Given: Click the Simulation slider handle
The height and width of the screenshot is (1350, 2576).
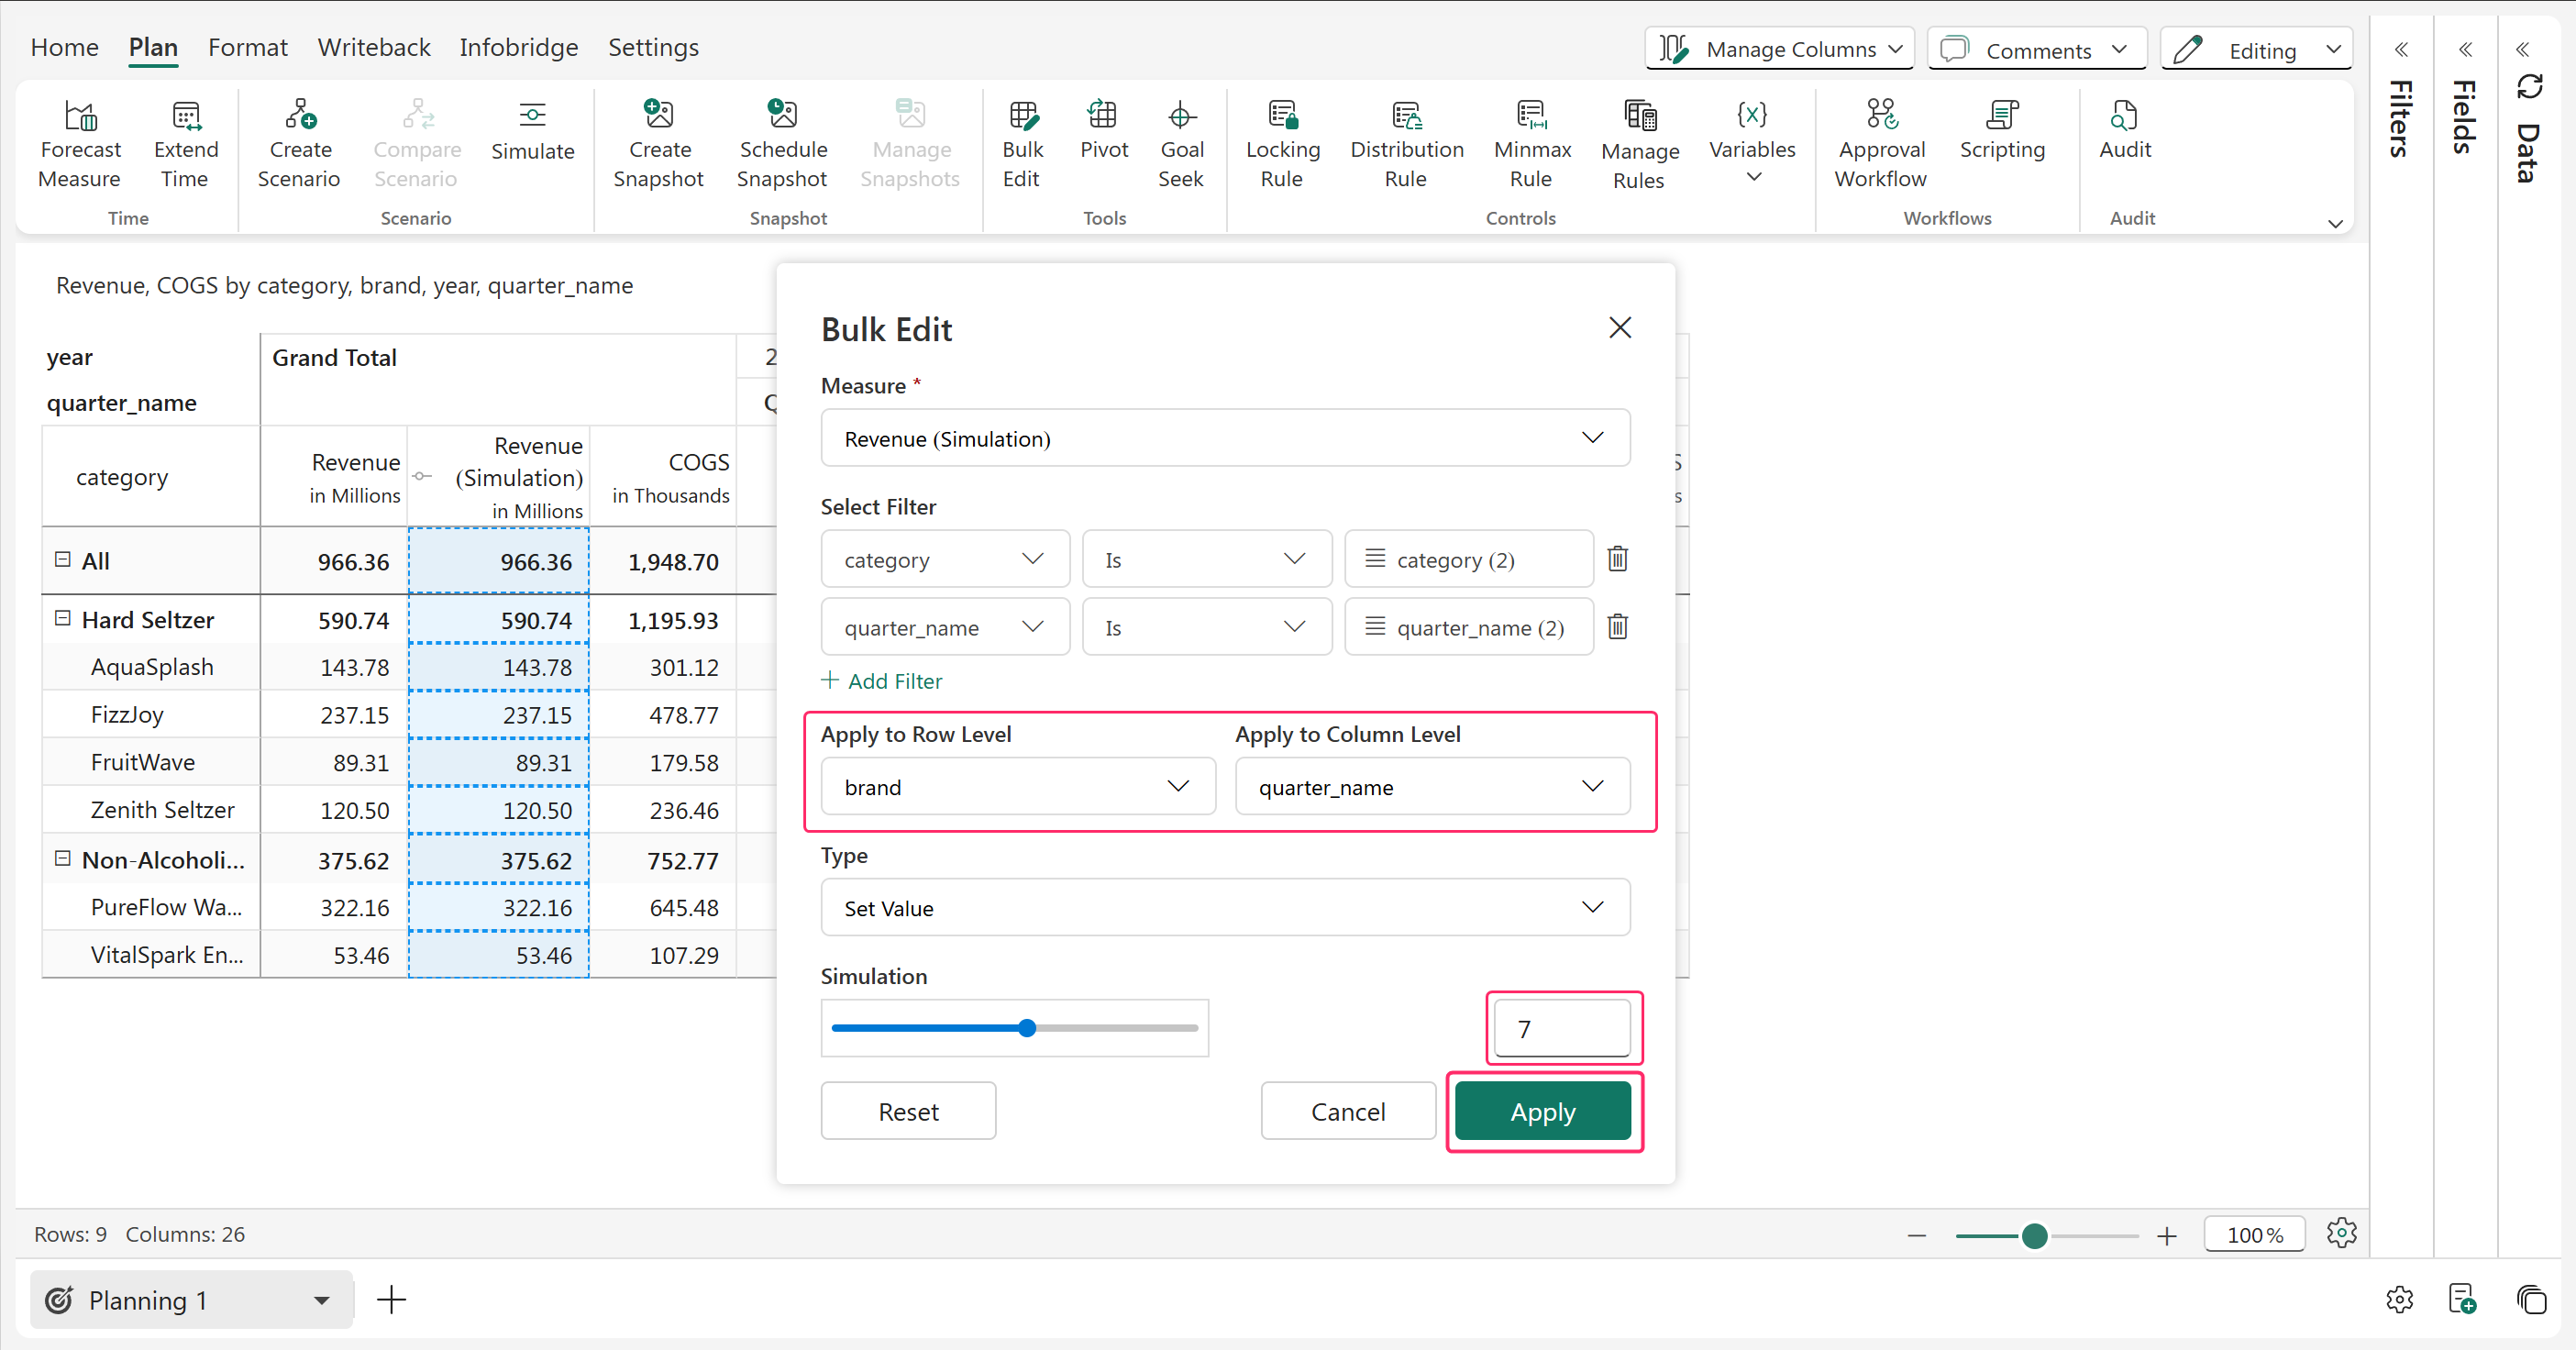Looking at the screenshot, I should 1027,1028.
